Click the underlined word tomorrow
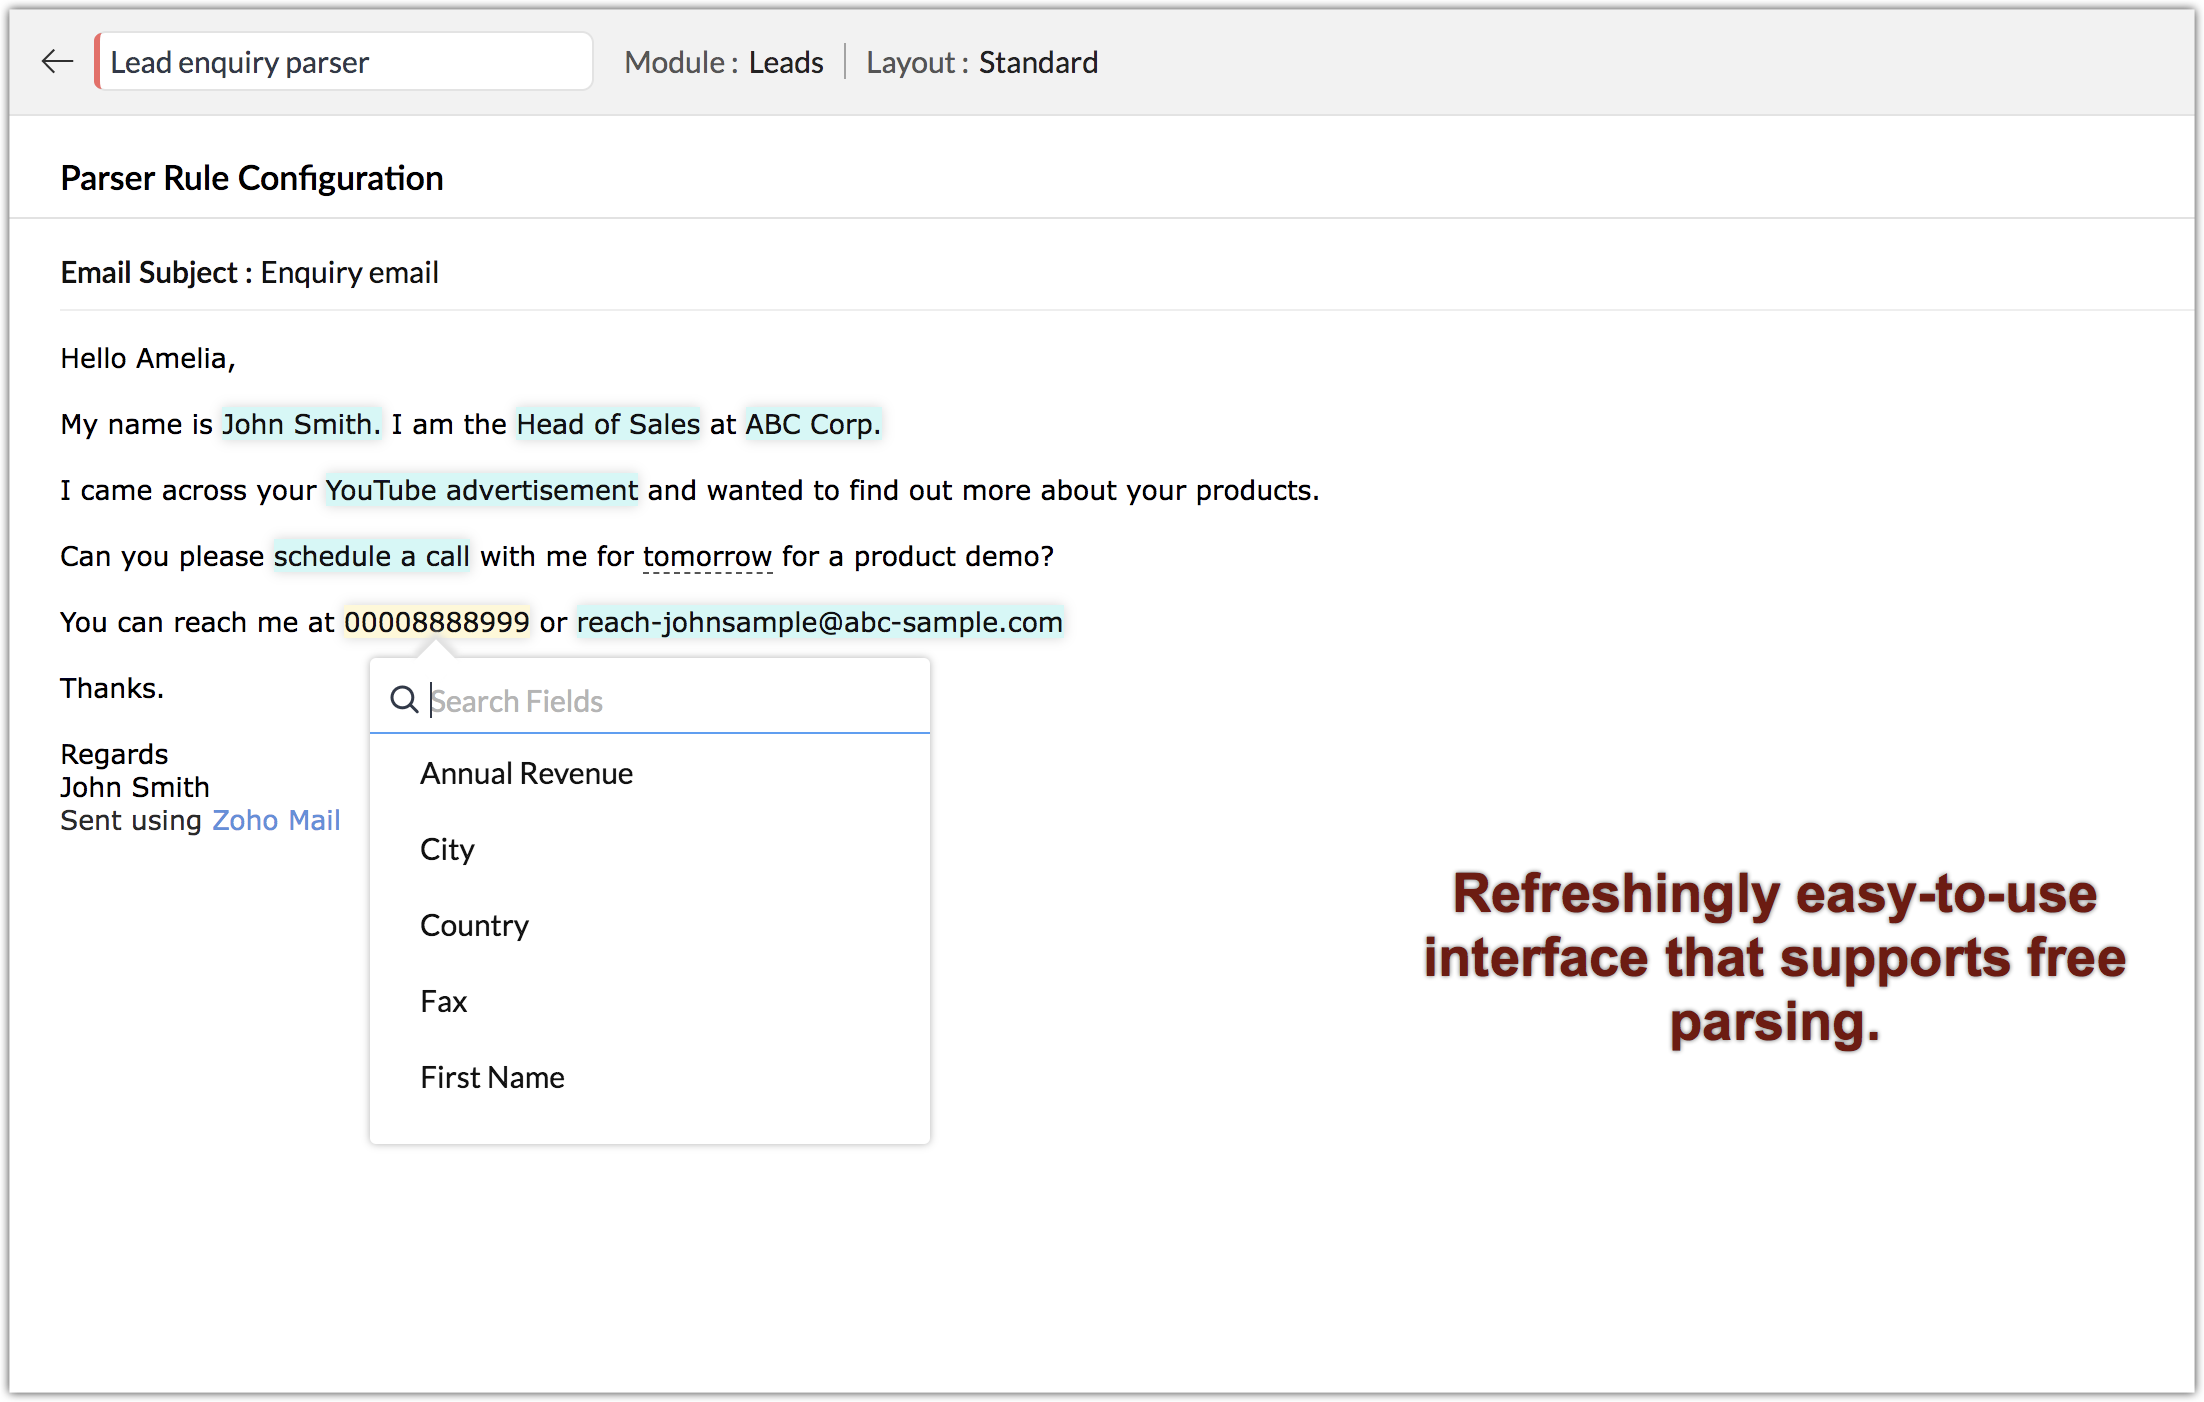 pyautogui.click(x=707, y=557)
